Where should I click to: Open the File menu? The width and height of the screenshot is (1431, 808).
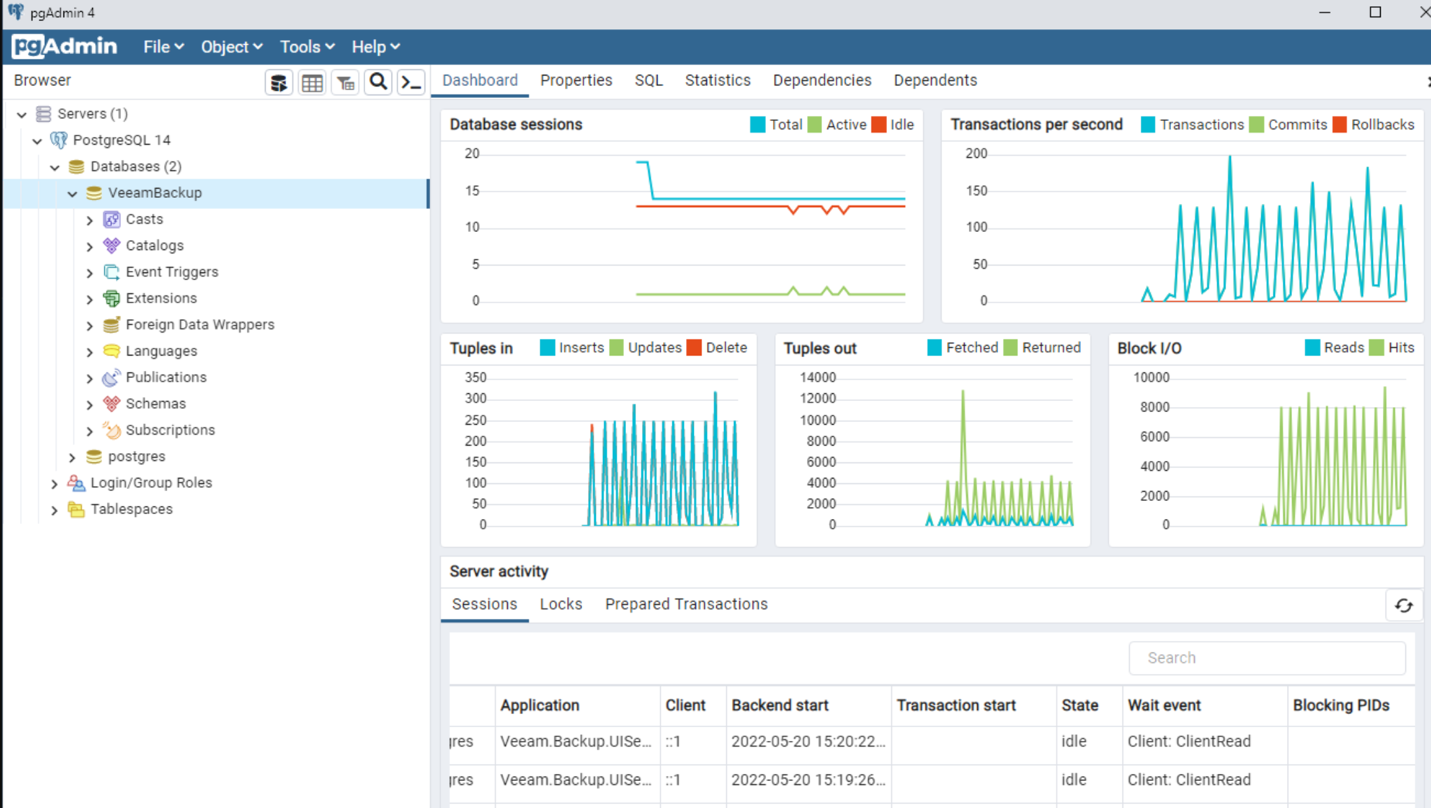point(163,47)
